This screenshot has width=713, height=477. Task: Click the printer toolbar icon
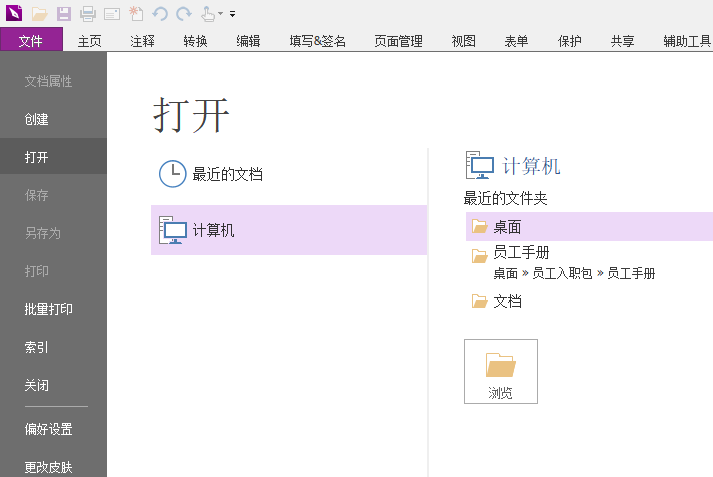88,14
